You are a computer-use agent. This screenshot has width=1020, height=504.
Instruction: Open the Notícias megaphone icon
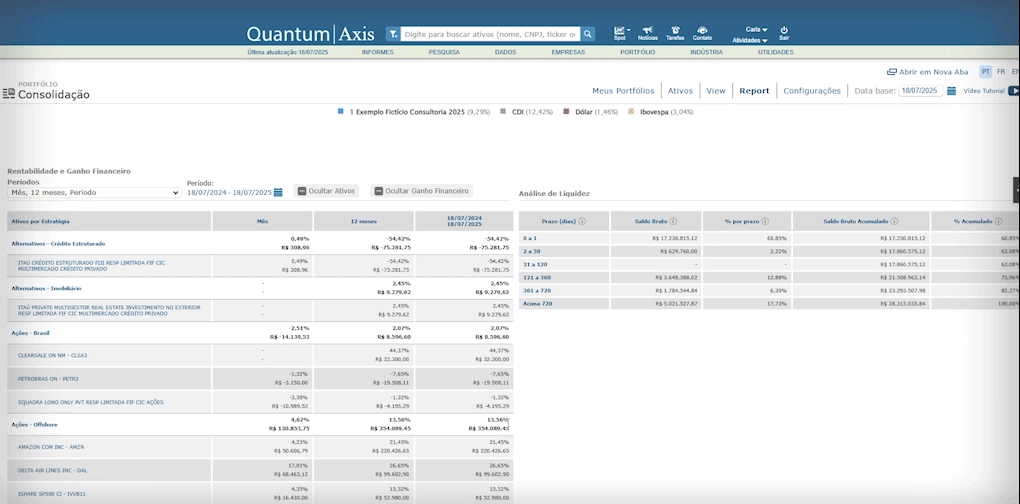[647, 31]
